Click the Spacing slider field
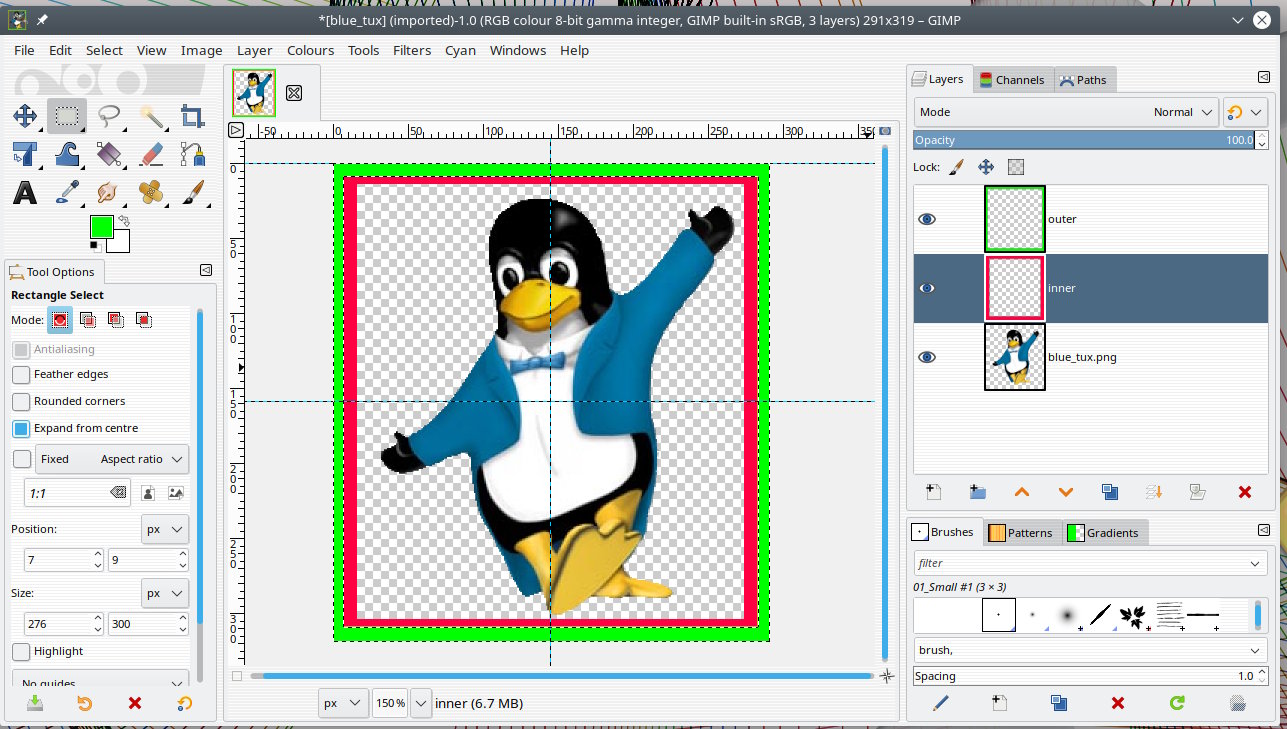This screenshot has width=1287, height=729. pos(1084,676)
